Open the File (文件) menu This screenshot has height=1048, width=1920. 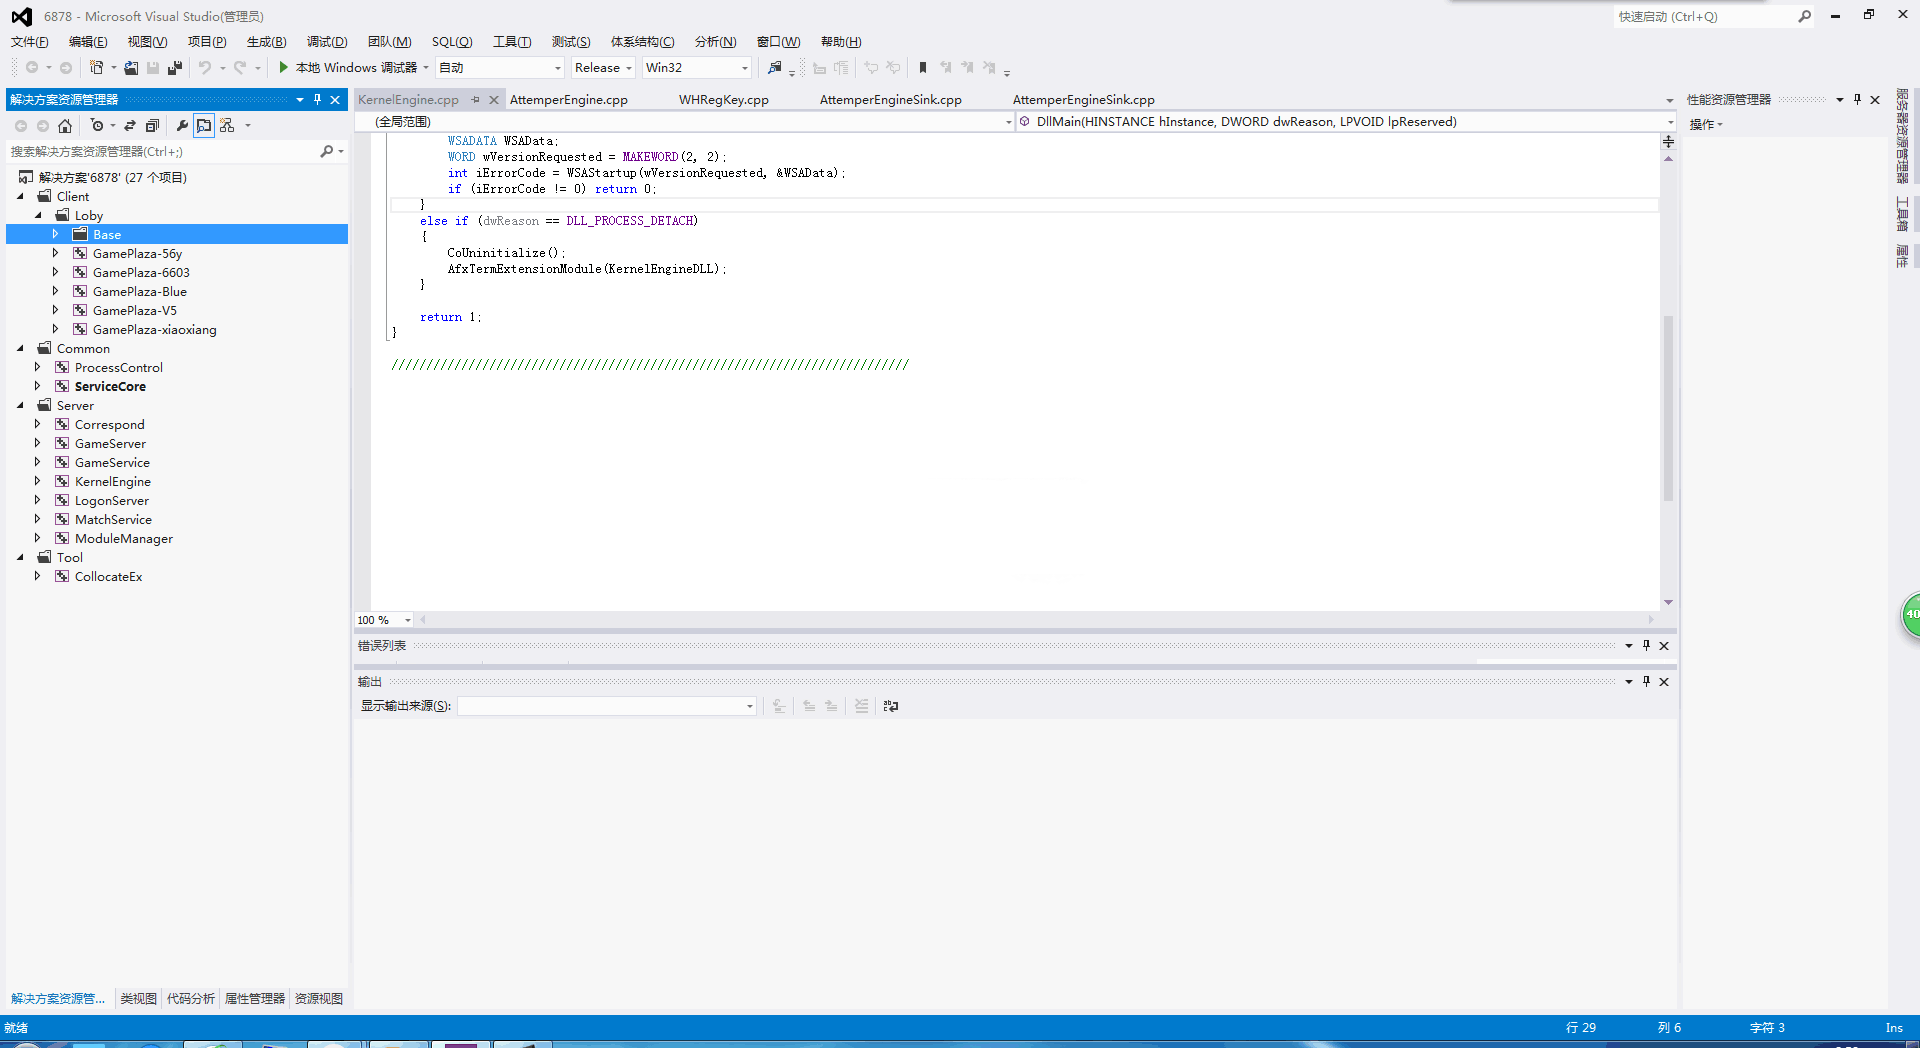tap(30, 41)
